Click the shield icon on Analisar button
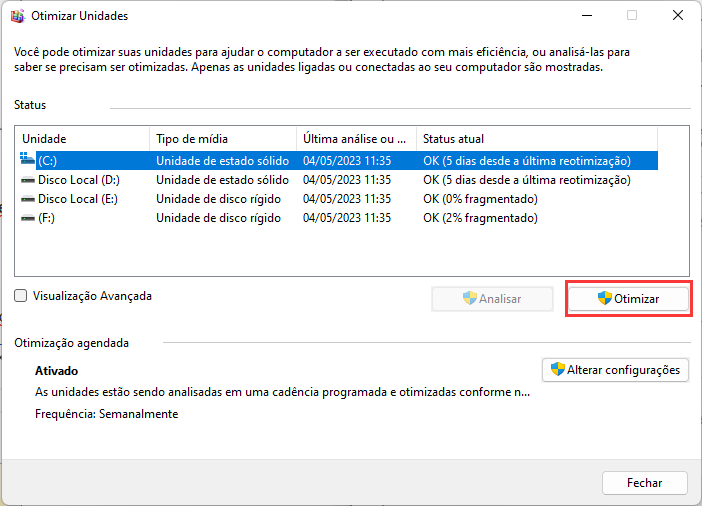The height and width of the screenshot is (506, 702). [x=469, y=298]
